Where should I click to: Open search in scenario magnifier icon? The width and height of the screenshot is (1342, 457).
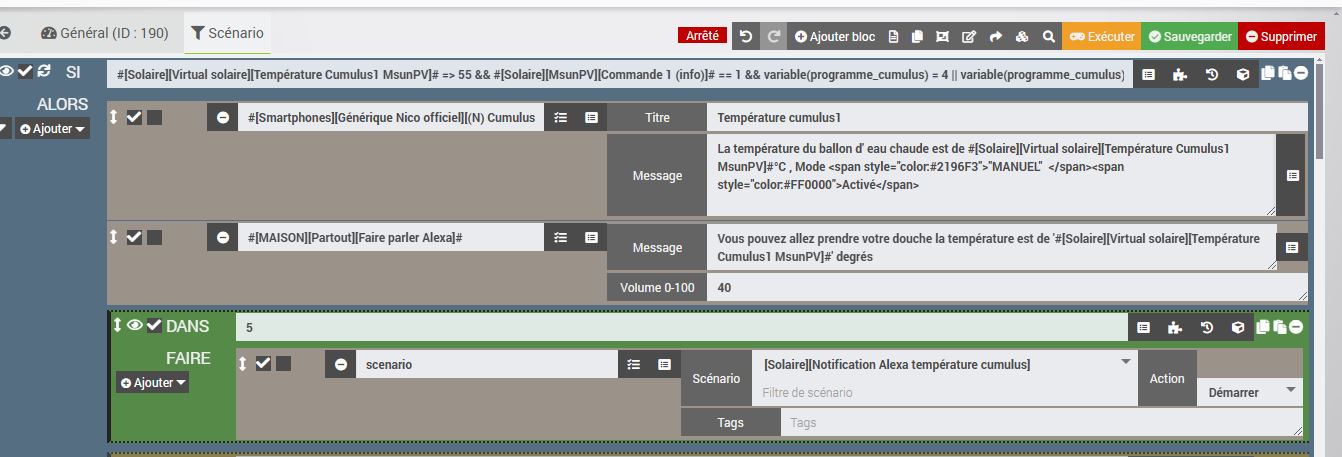(1048, 36)
